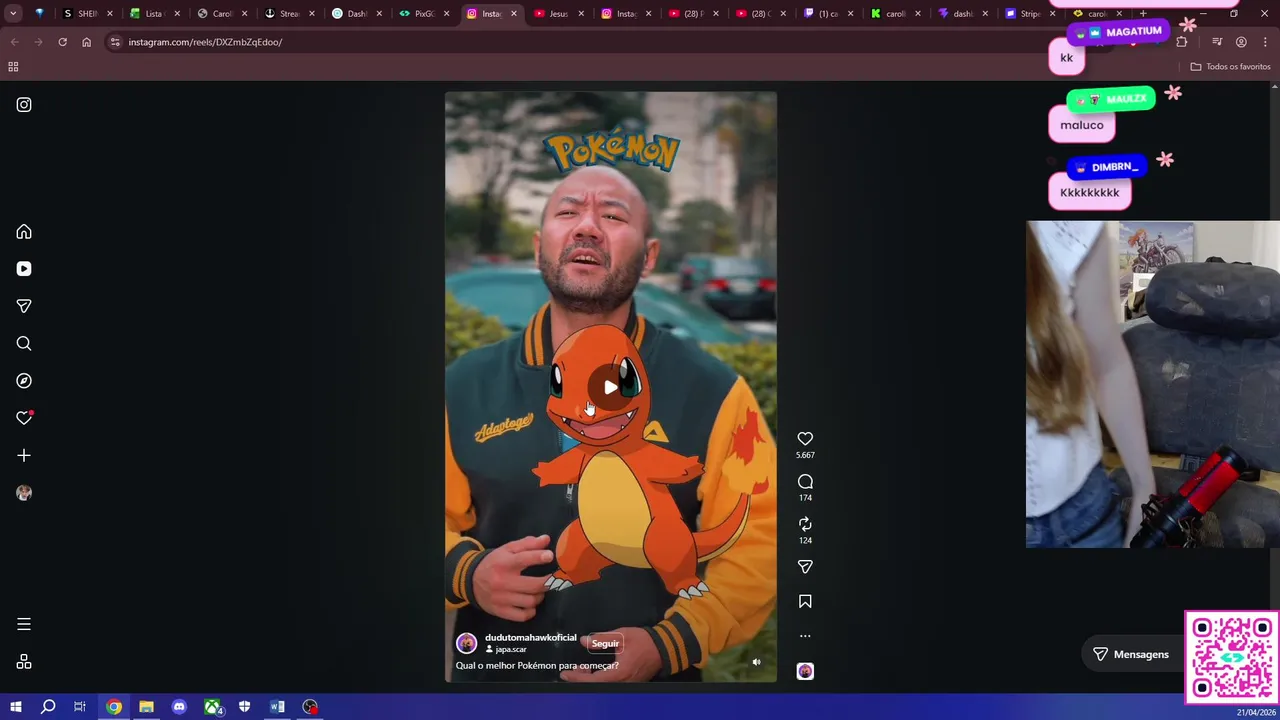The height and width of the screenshot is (720, 1280).
Task: Open Explore compass icon in the sidebar
Action: [24, 381]
